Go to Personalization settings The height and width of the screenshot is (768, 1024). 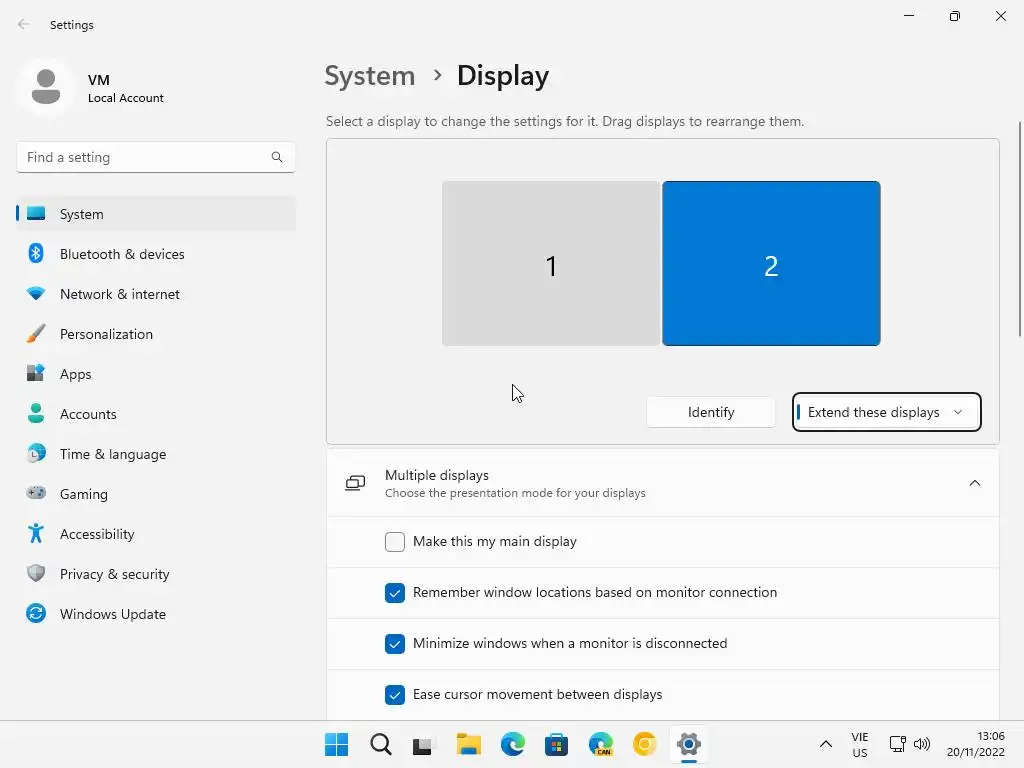click(156, 334)
